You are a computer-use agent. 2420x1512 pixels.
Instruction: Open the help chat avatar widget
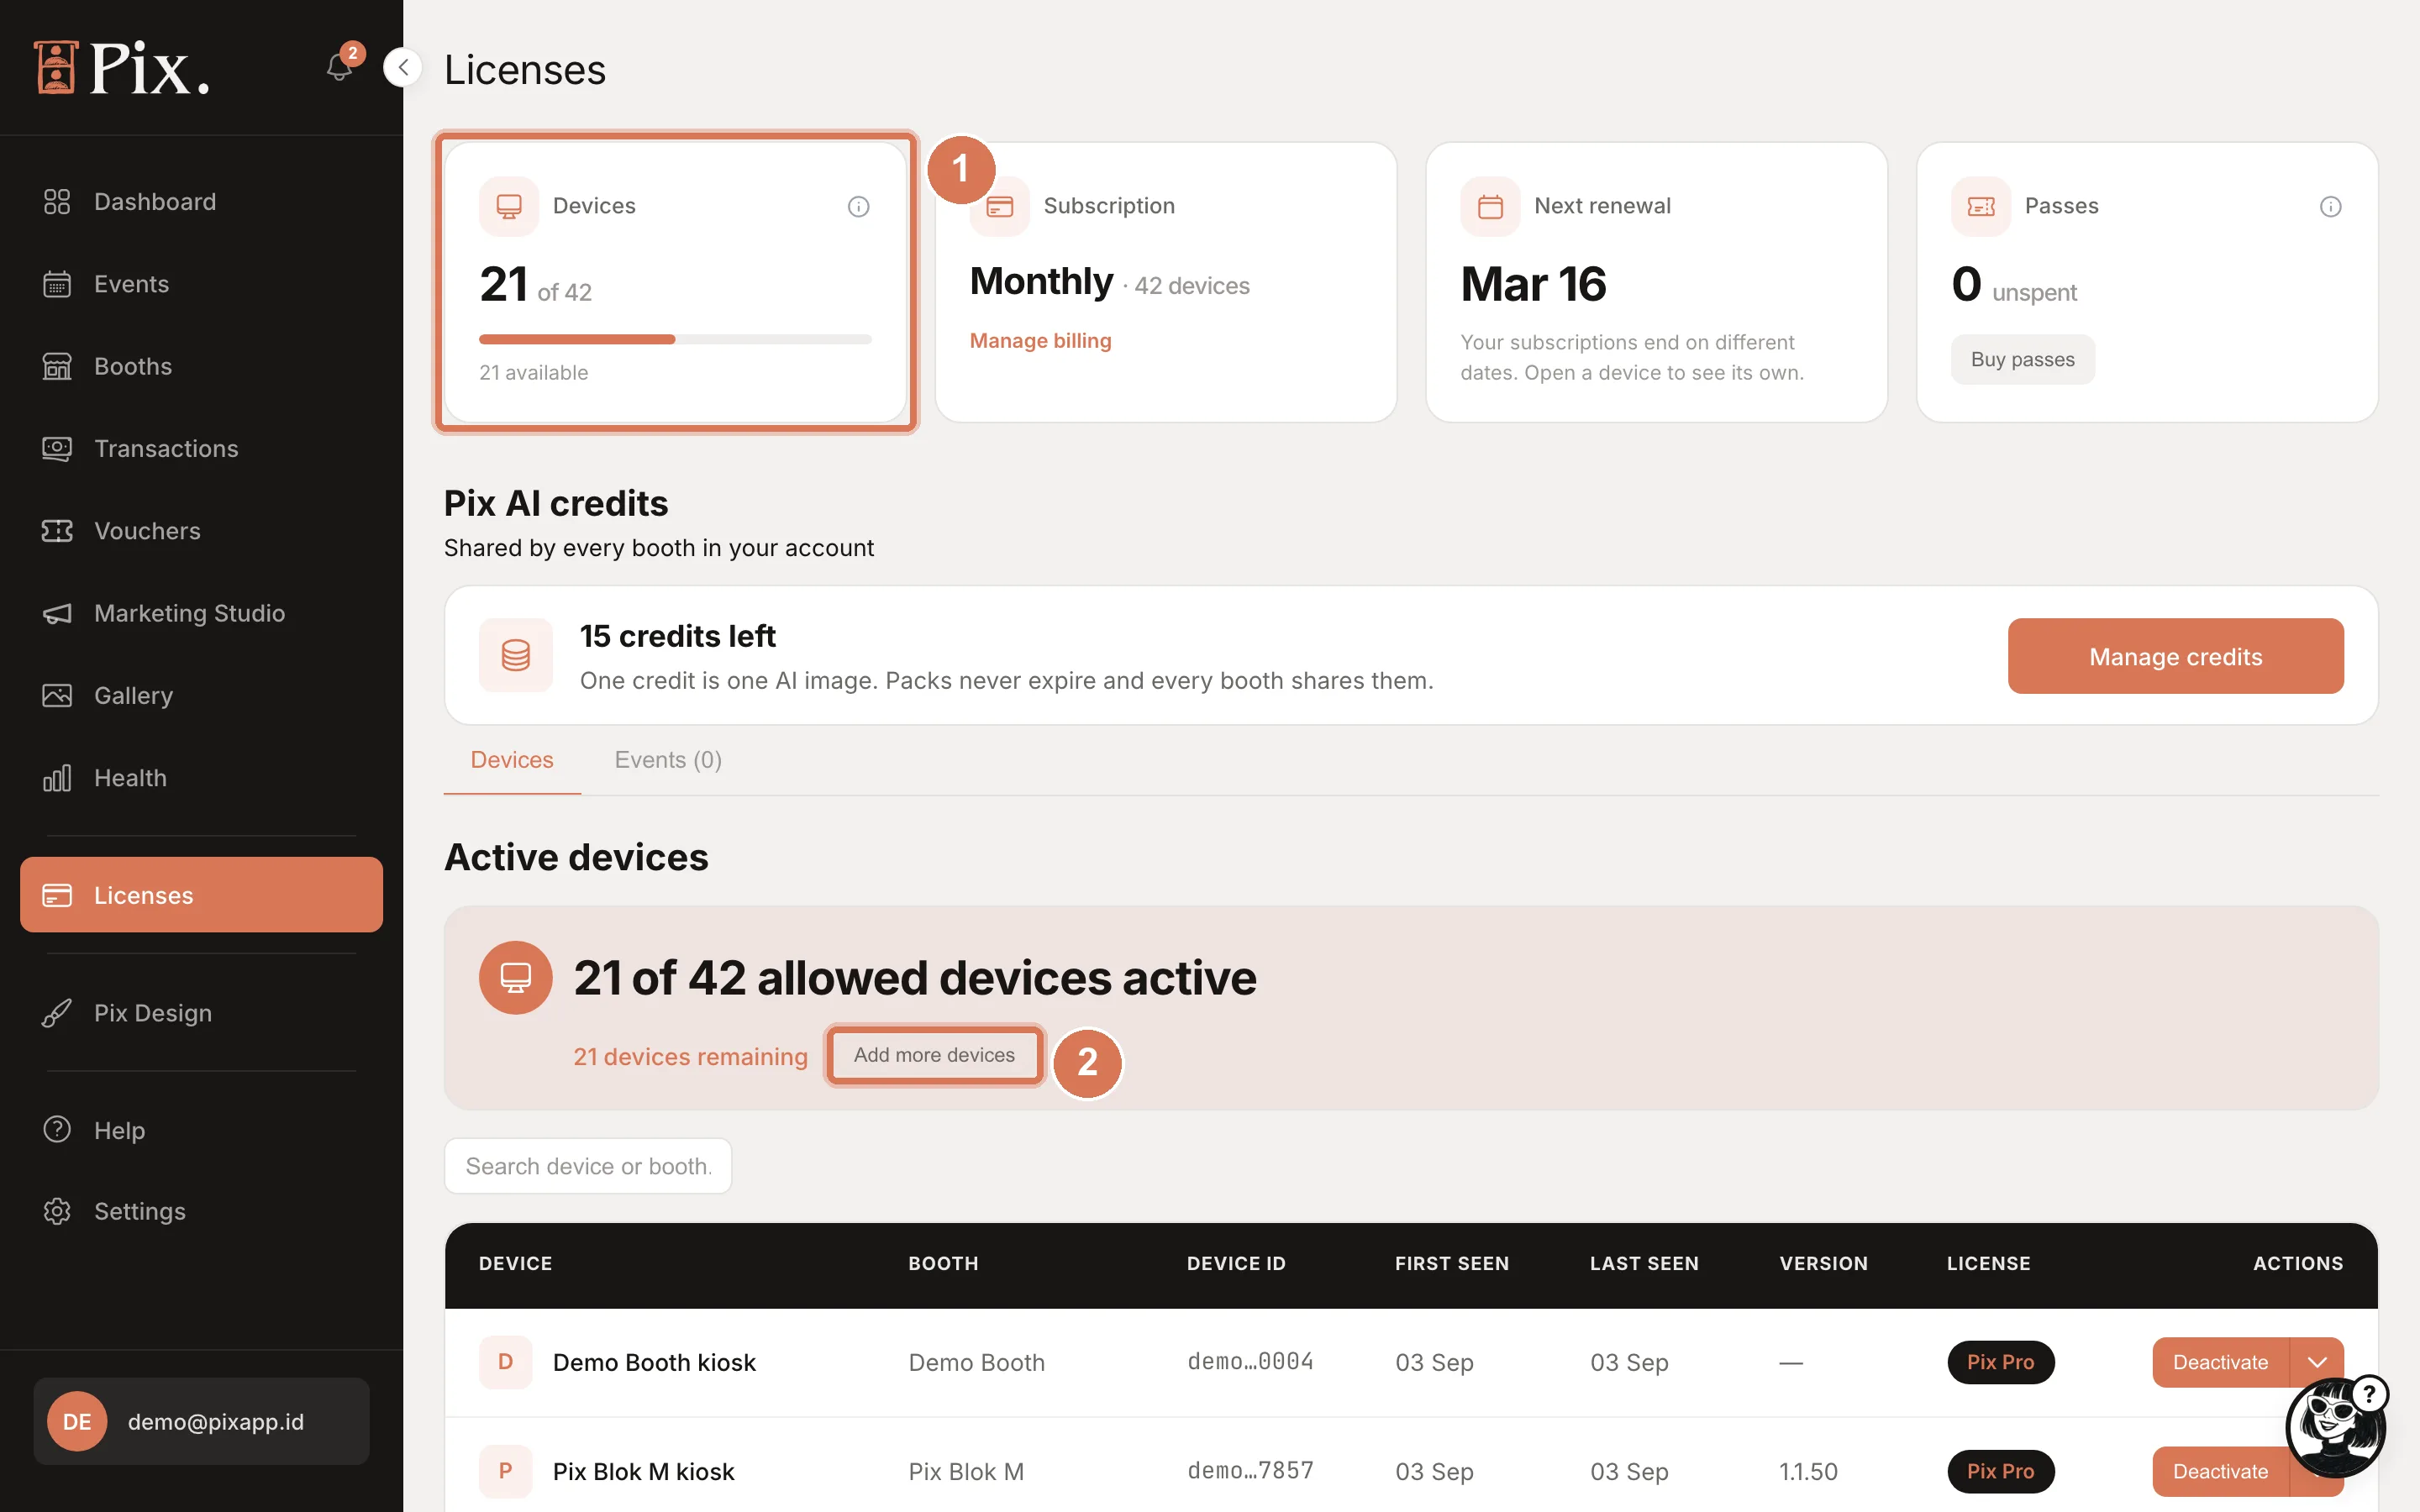point(2335,1427)
